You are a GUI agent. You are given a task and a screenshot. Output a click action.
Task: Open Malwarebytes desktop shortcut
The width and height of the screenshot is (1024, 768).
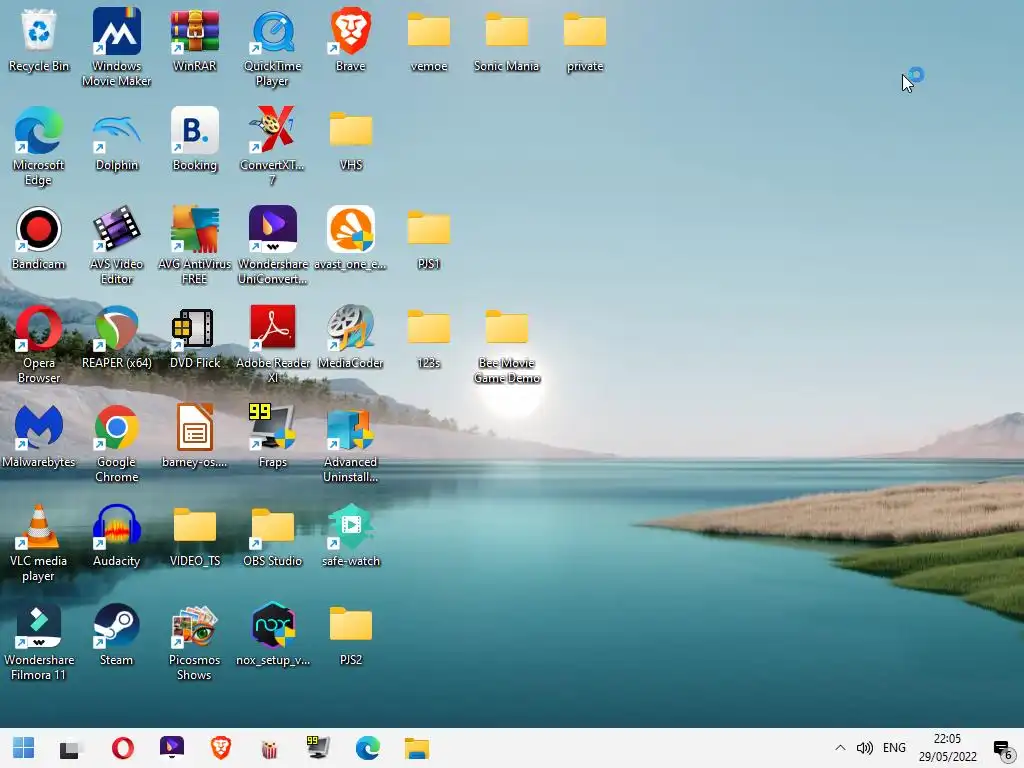pyautogui.click(x=39, y=437)
